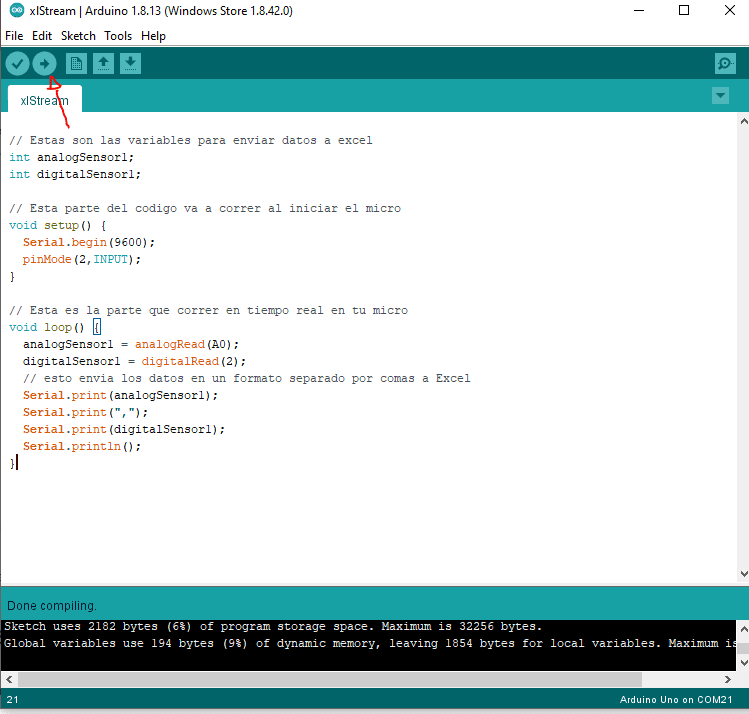Upload the sketch with the arrow button
Viewport: 749px width, 714px height.
44,64
